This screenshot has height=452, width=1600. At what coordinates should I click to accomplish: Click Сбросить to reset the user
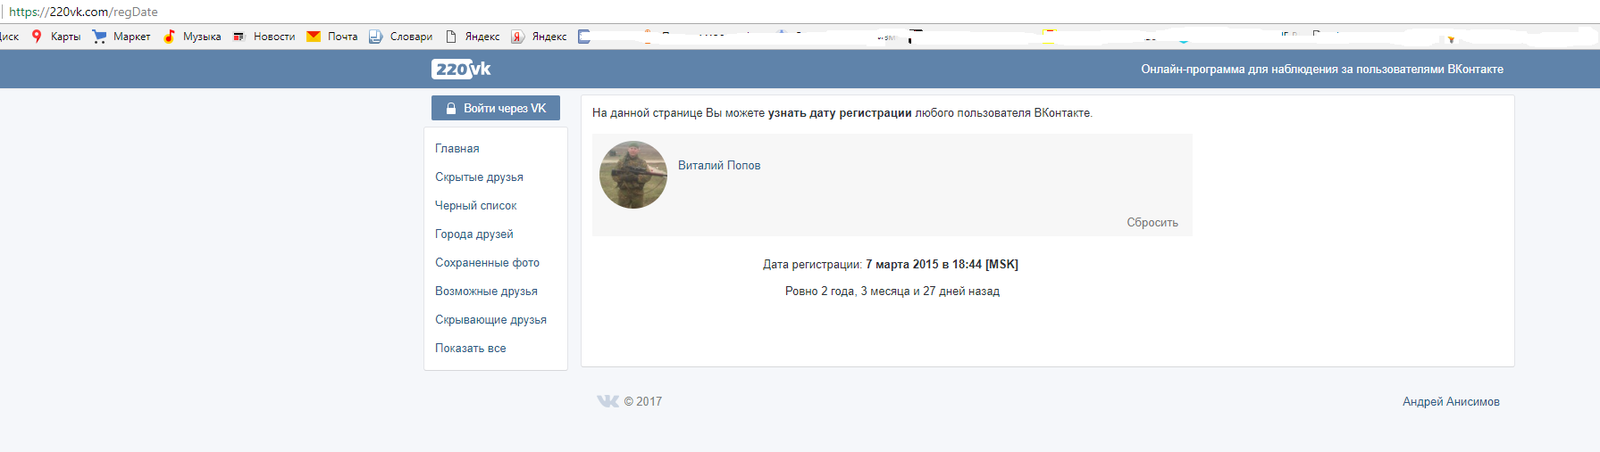click(x=1152, y=222)
